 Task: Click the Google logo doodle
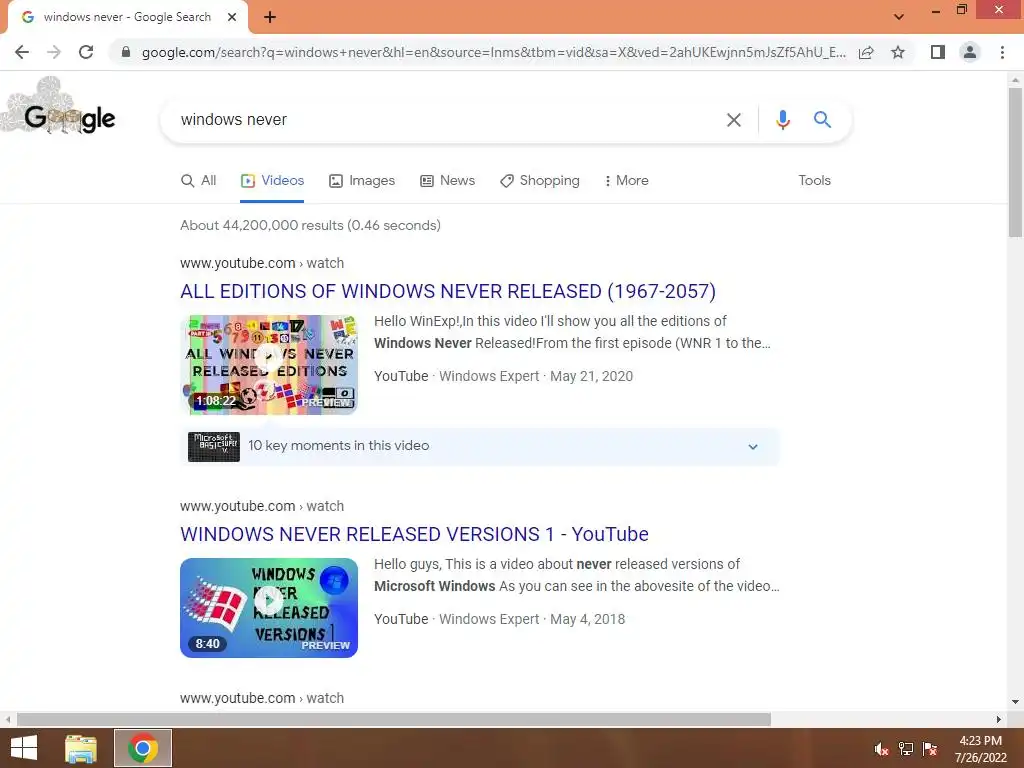click(59, 108)
